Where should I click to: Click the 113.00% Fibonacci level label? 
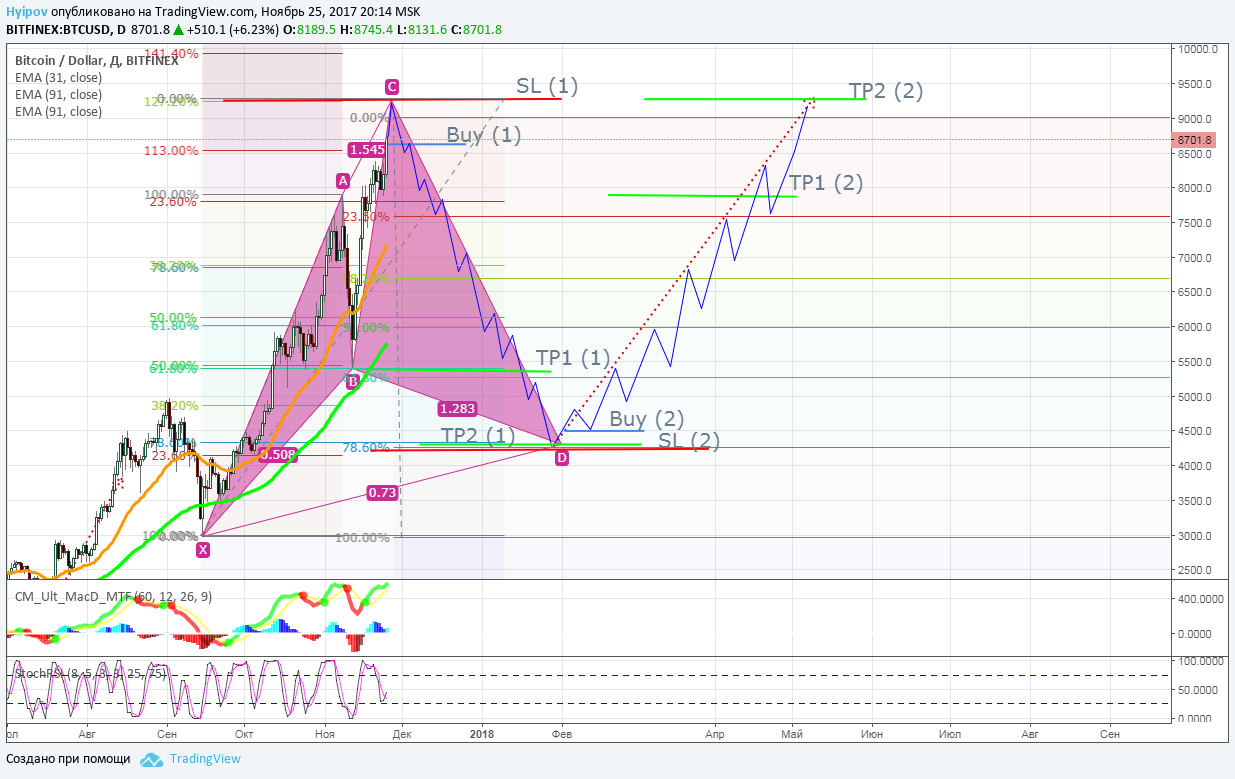pos(171,151)
